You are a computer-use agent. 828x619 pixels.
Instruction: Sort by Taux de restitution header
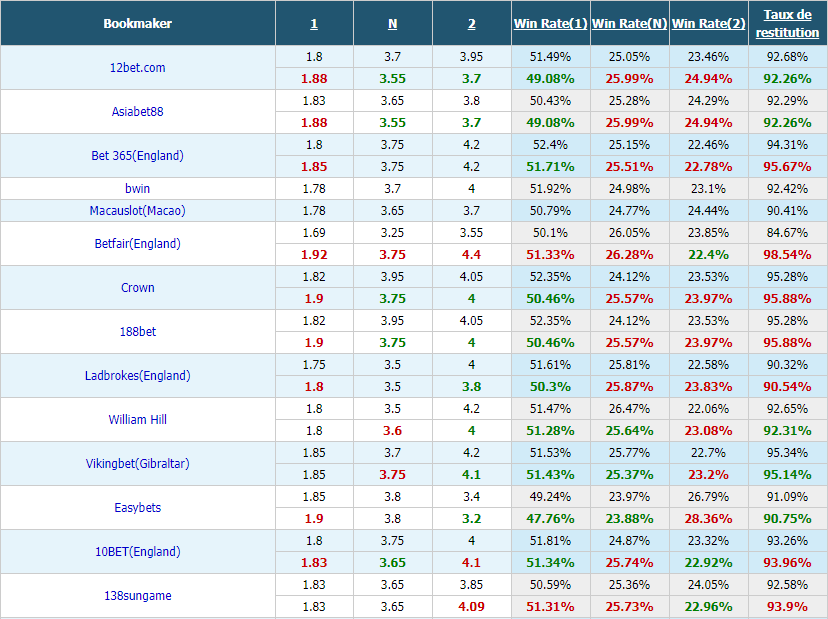[x=787, y=23]
